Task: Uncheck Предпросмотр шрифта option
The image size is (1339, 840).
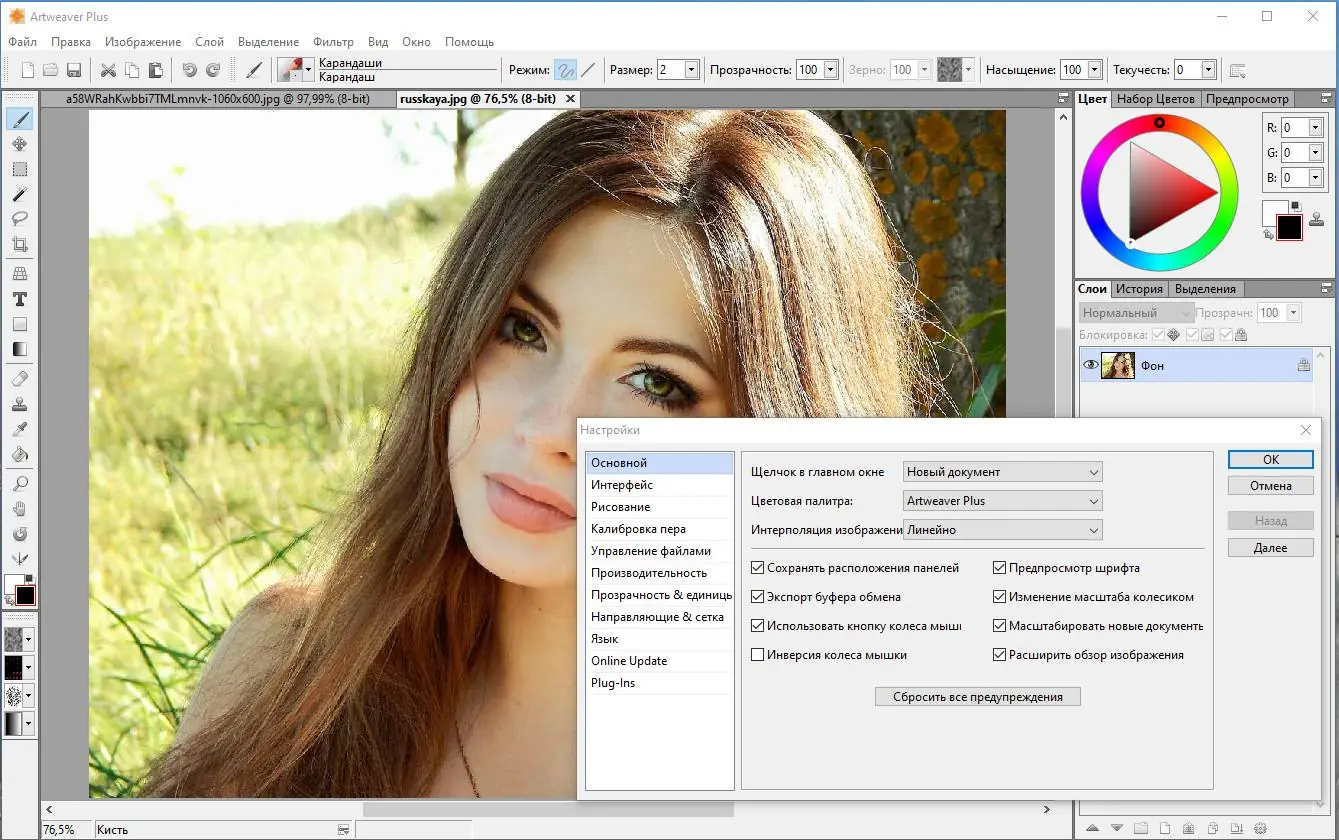Action: coord(1000,568)
